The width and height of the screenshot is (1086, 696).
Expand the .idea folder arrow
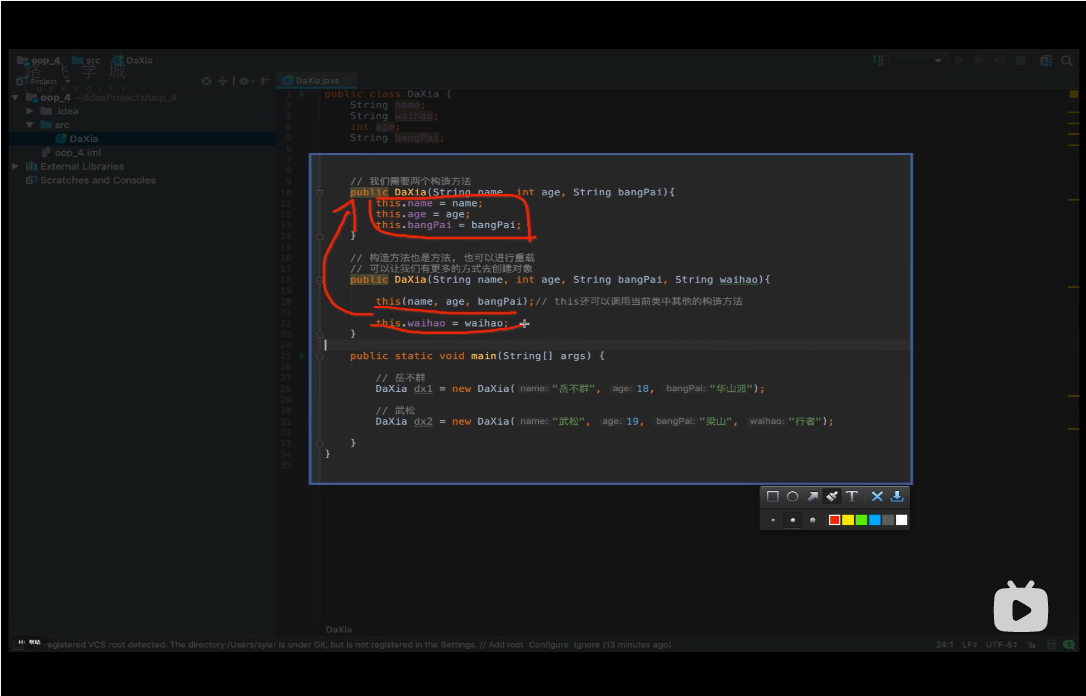(x=30, y=111)
